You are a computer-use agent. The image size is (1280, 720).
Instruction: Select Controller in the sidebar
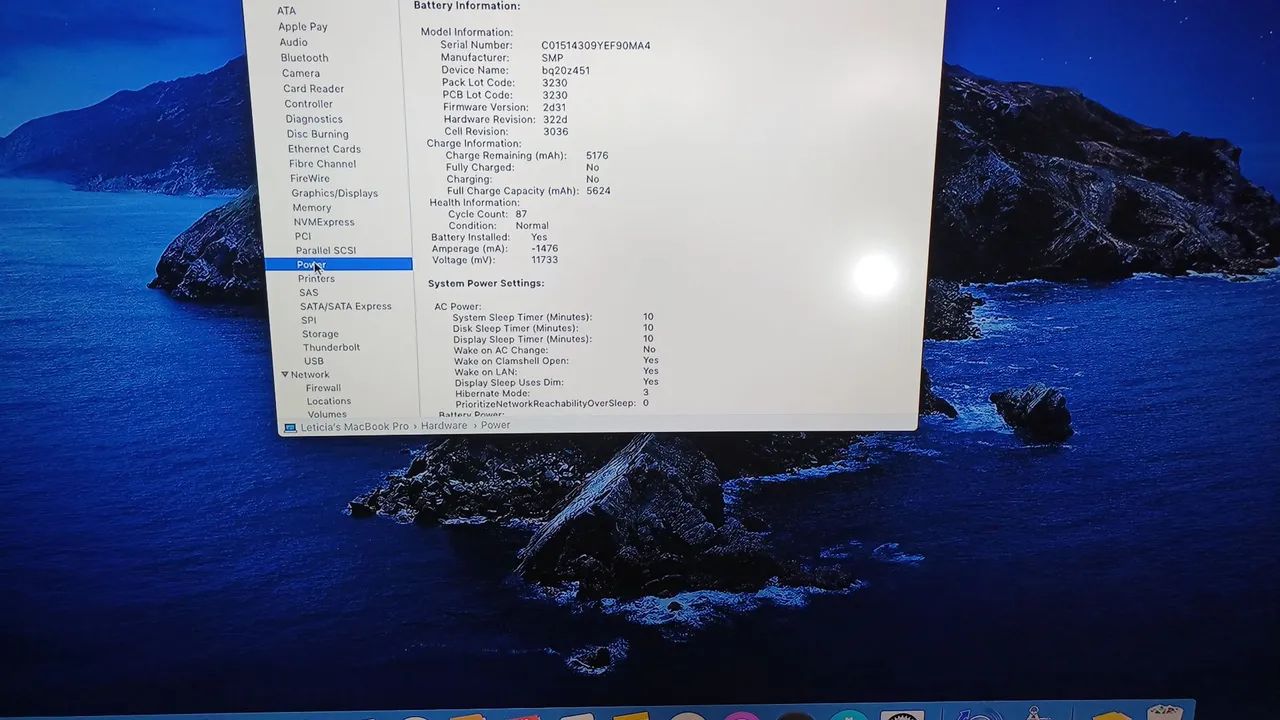[308, 104]
